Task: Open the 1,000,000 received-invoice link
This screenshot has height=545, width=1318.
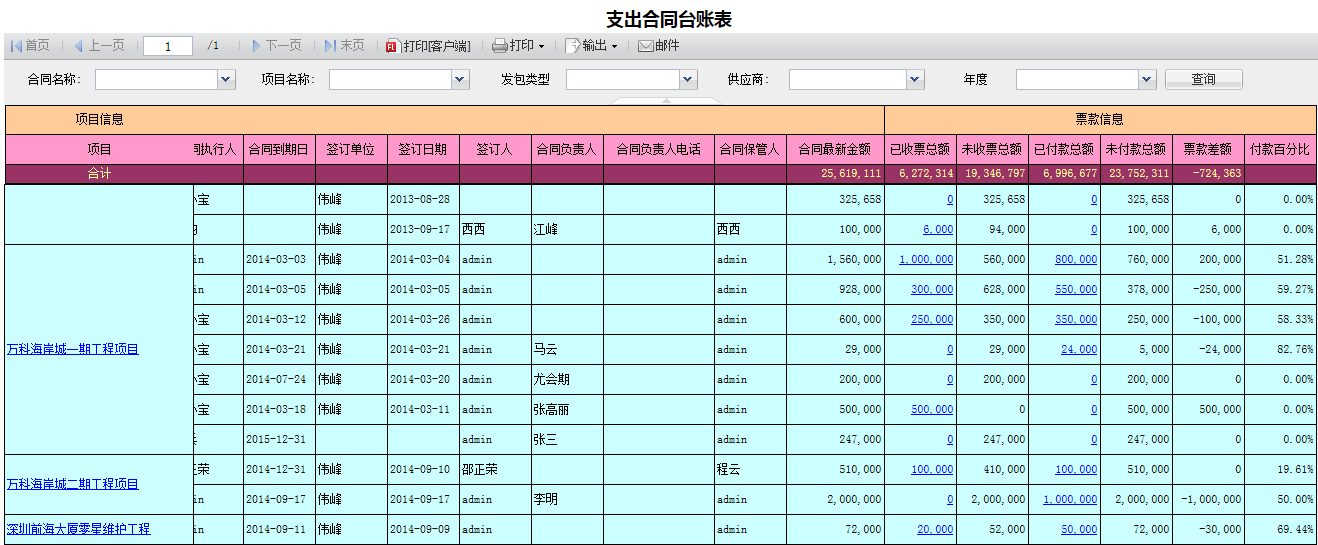Action: (x=926, y=260)
